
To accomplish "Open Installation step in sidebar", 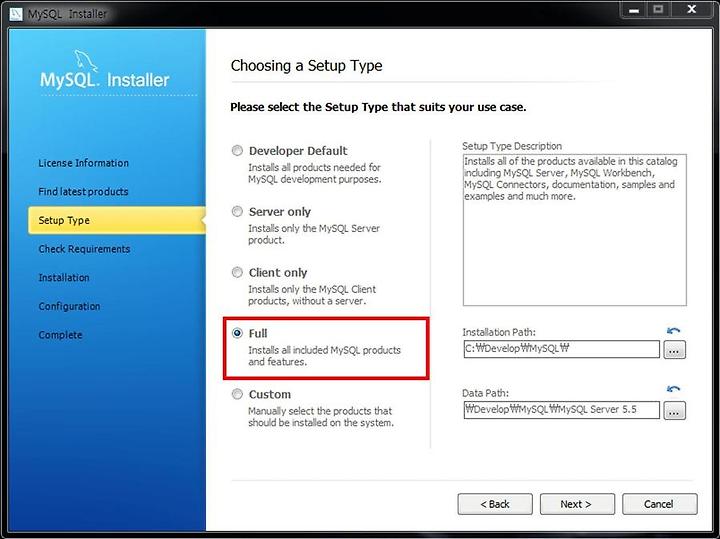I will [x=64, y=278].
